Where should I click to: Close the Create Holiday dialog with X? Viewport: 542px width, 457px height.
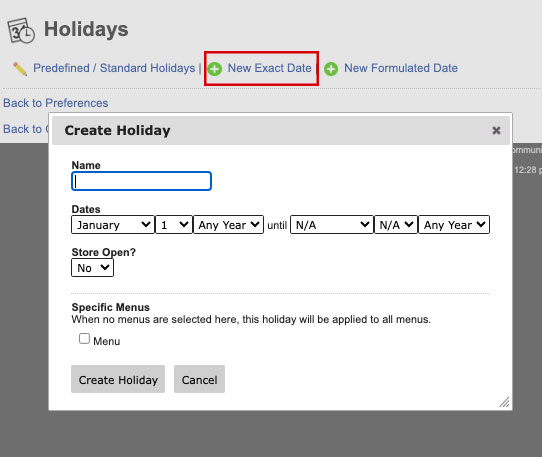496,130
